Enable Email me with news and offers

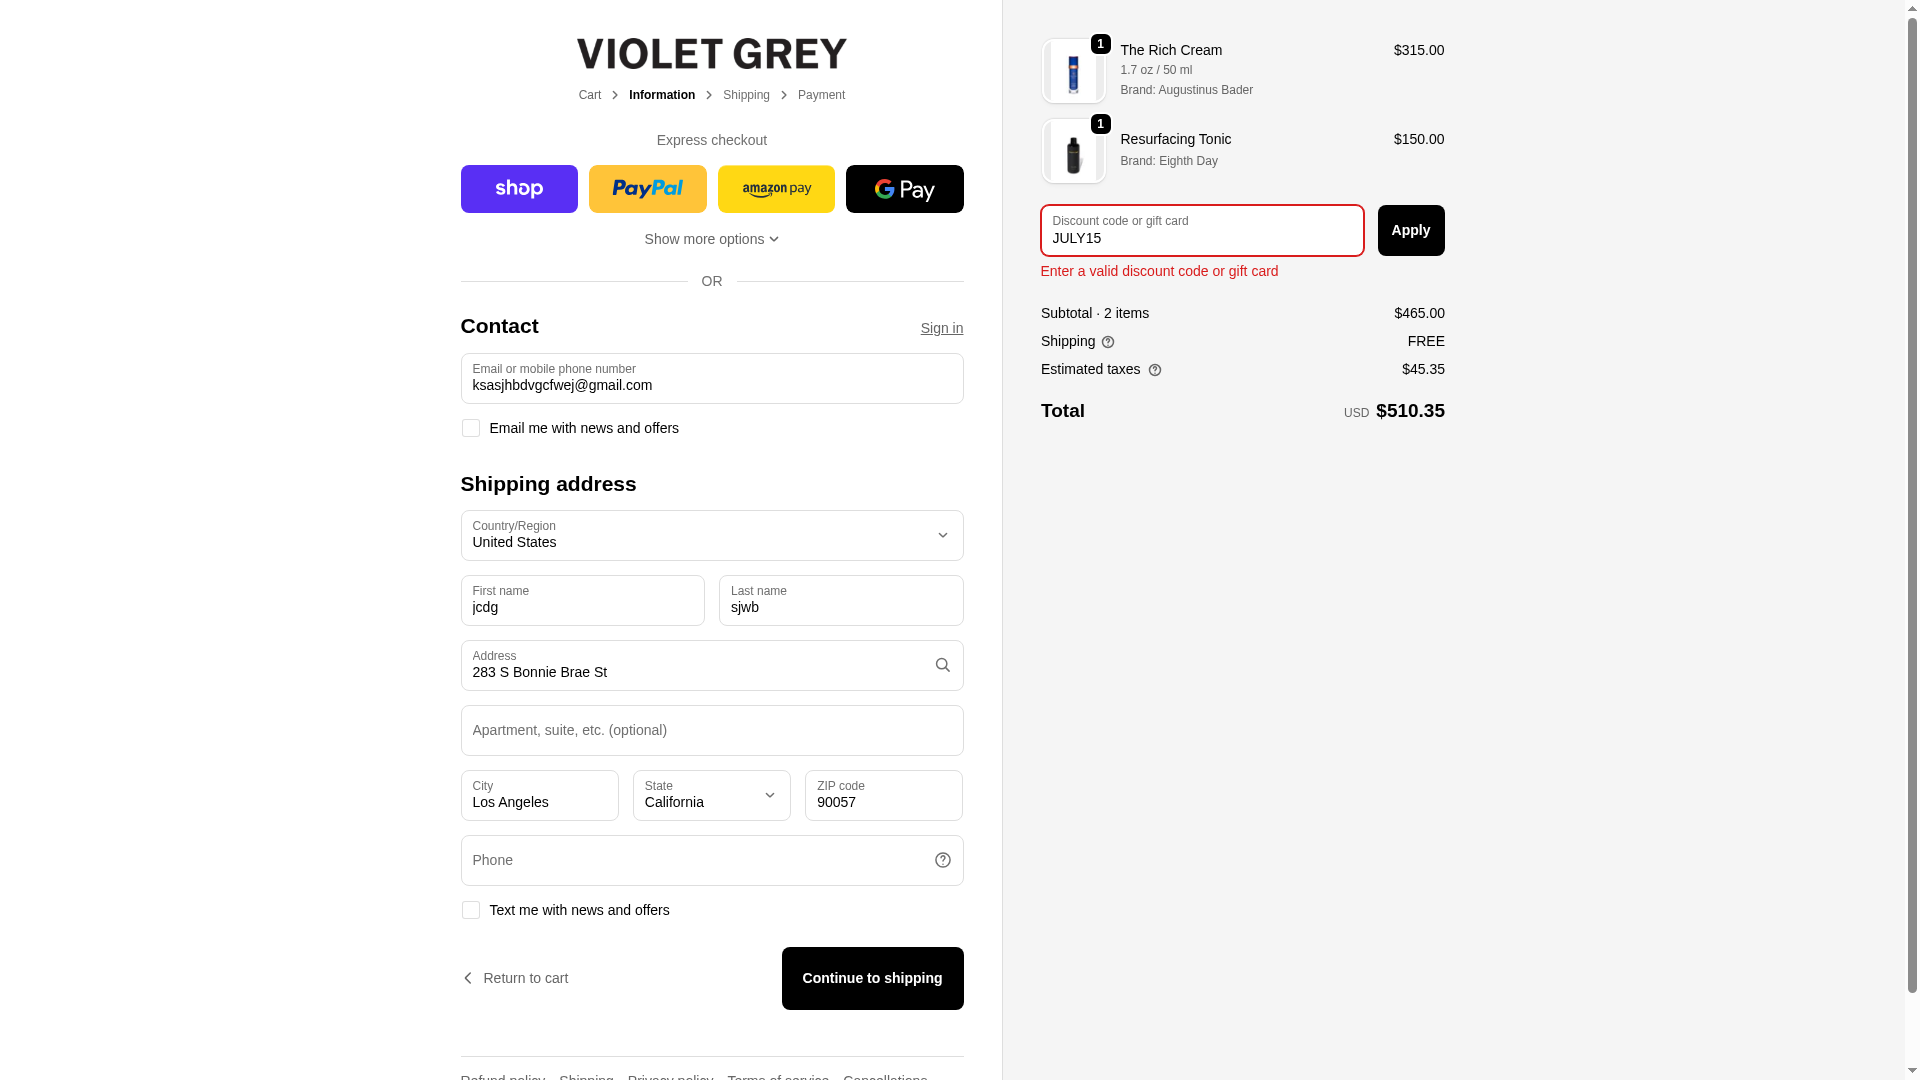(470, 428)
